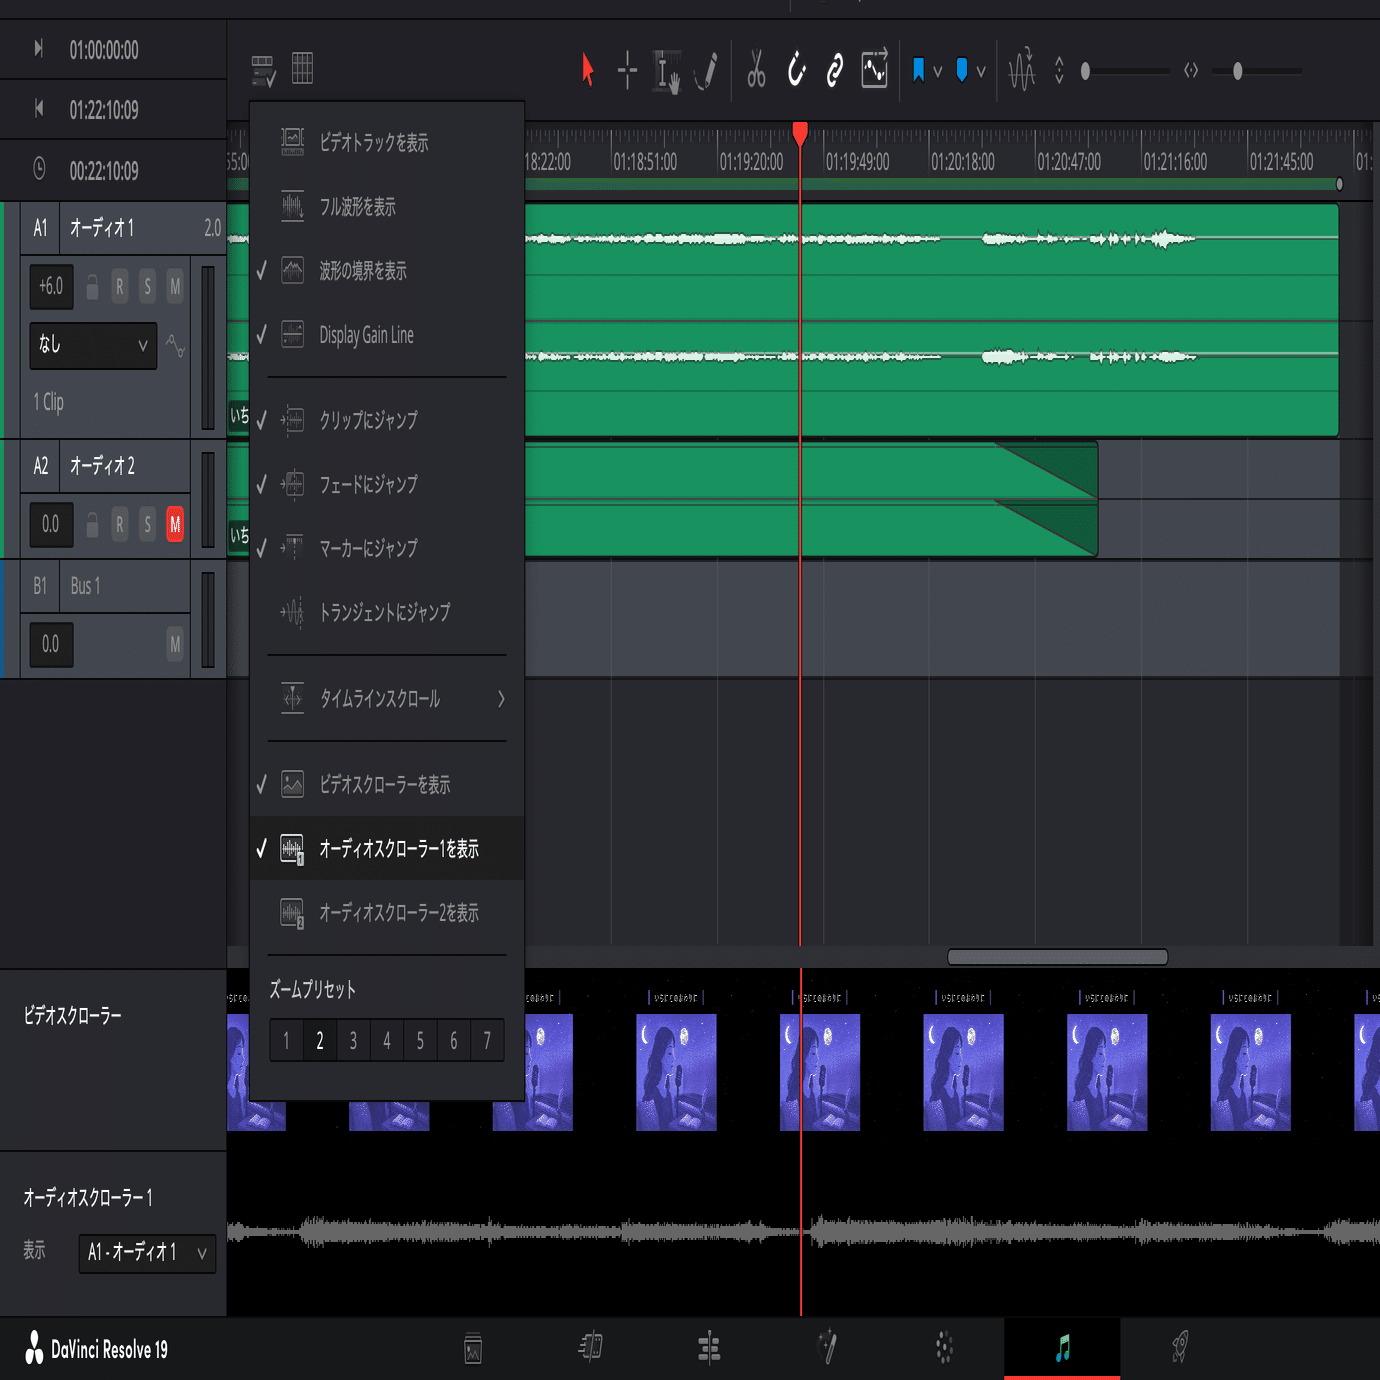
Task: Add a flag with the blue flag icon
Action: 918,70
